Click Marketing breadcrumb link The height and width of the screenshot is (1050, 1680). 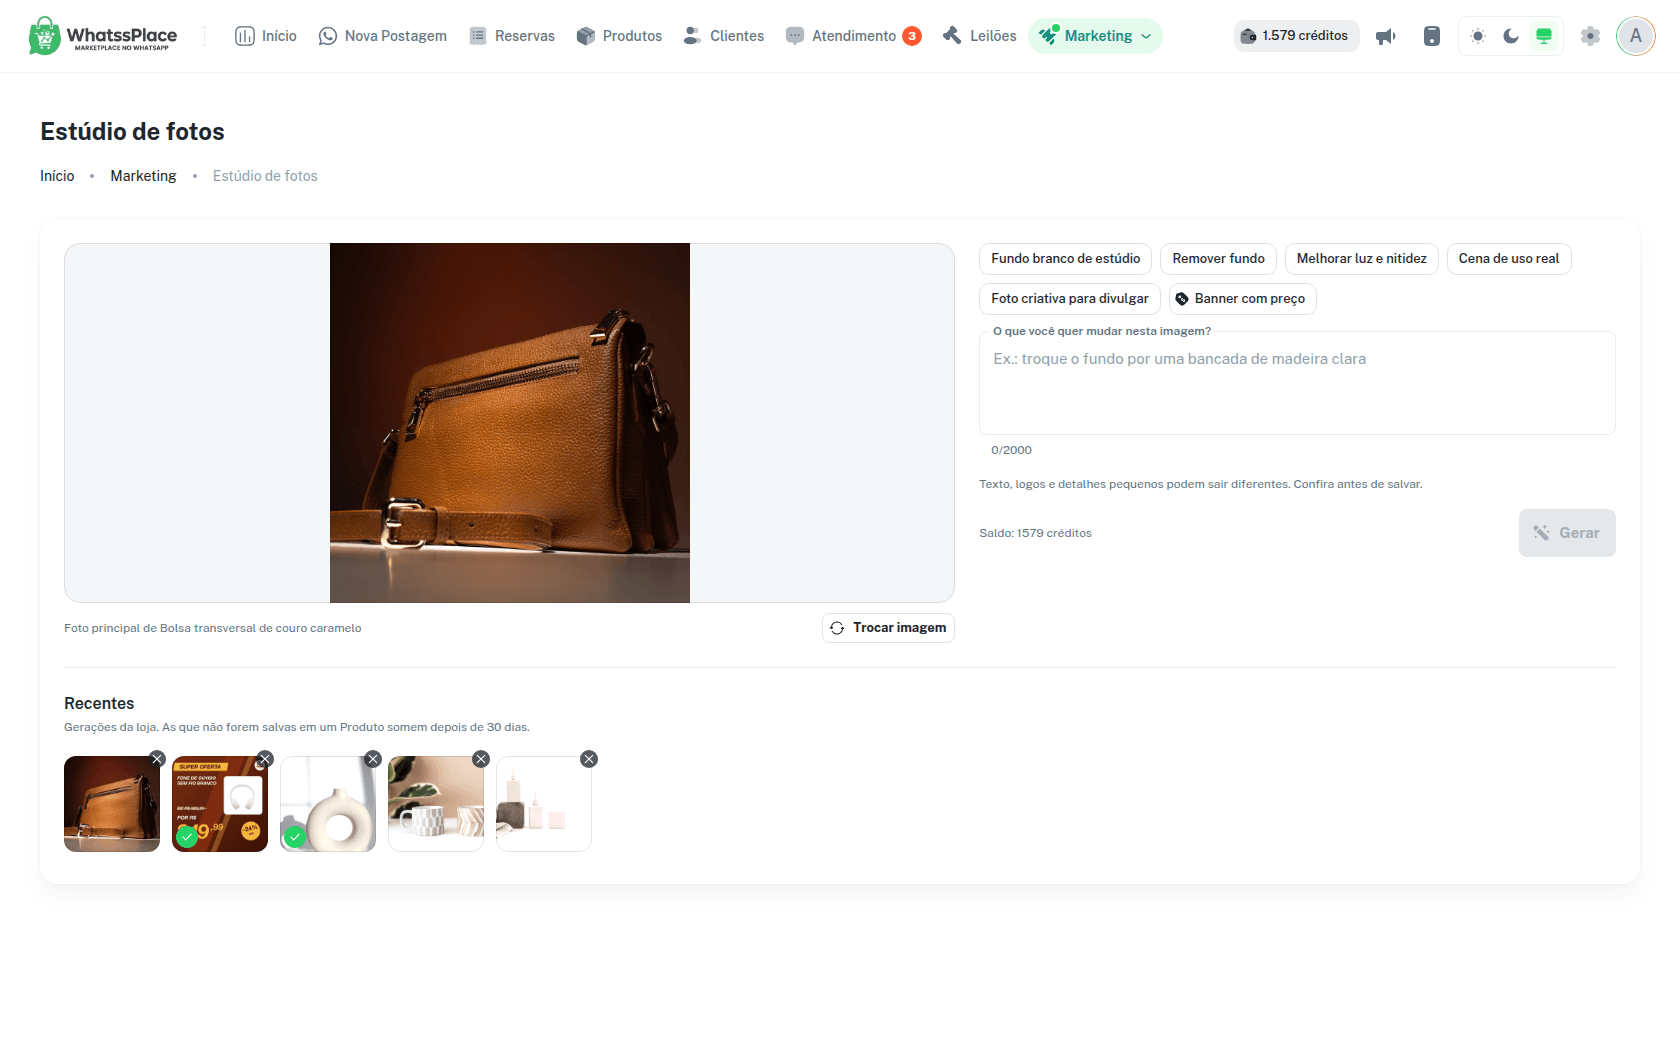point(143,176)
